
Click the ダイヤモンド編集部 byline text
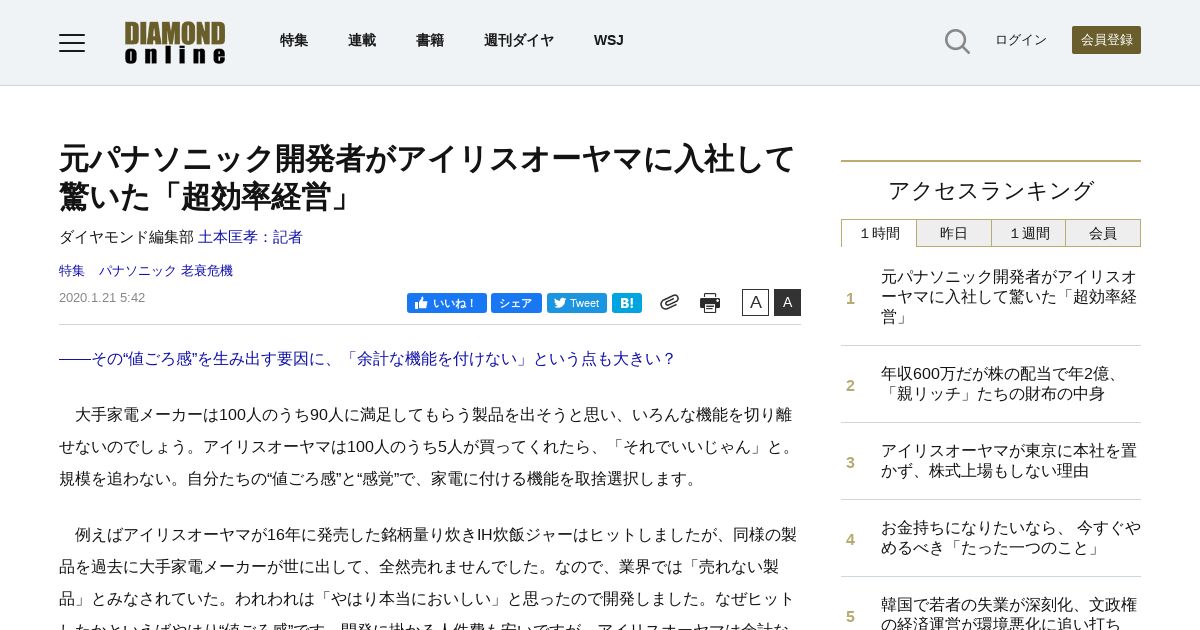pos(126,237)
